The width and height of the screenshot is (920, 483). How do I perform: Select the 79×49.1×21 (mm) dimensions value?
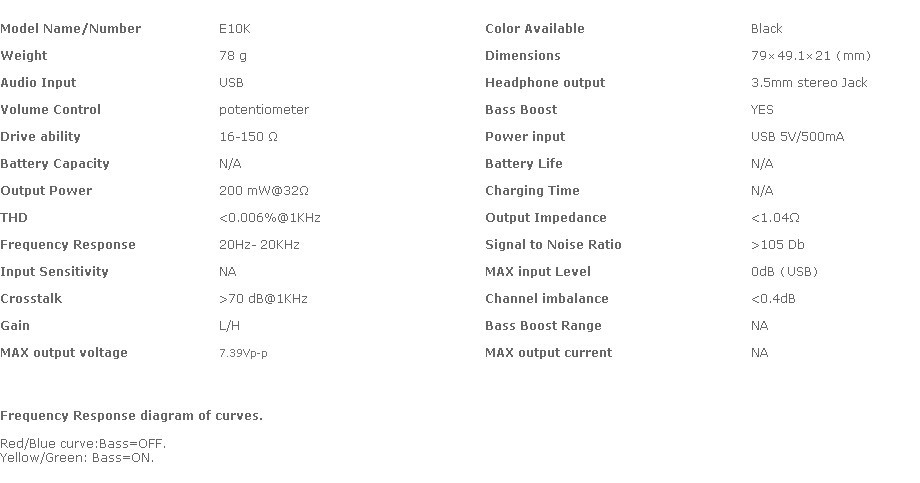coord(811,56)
